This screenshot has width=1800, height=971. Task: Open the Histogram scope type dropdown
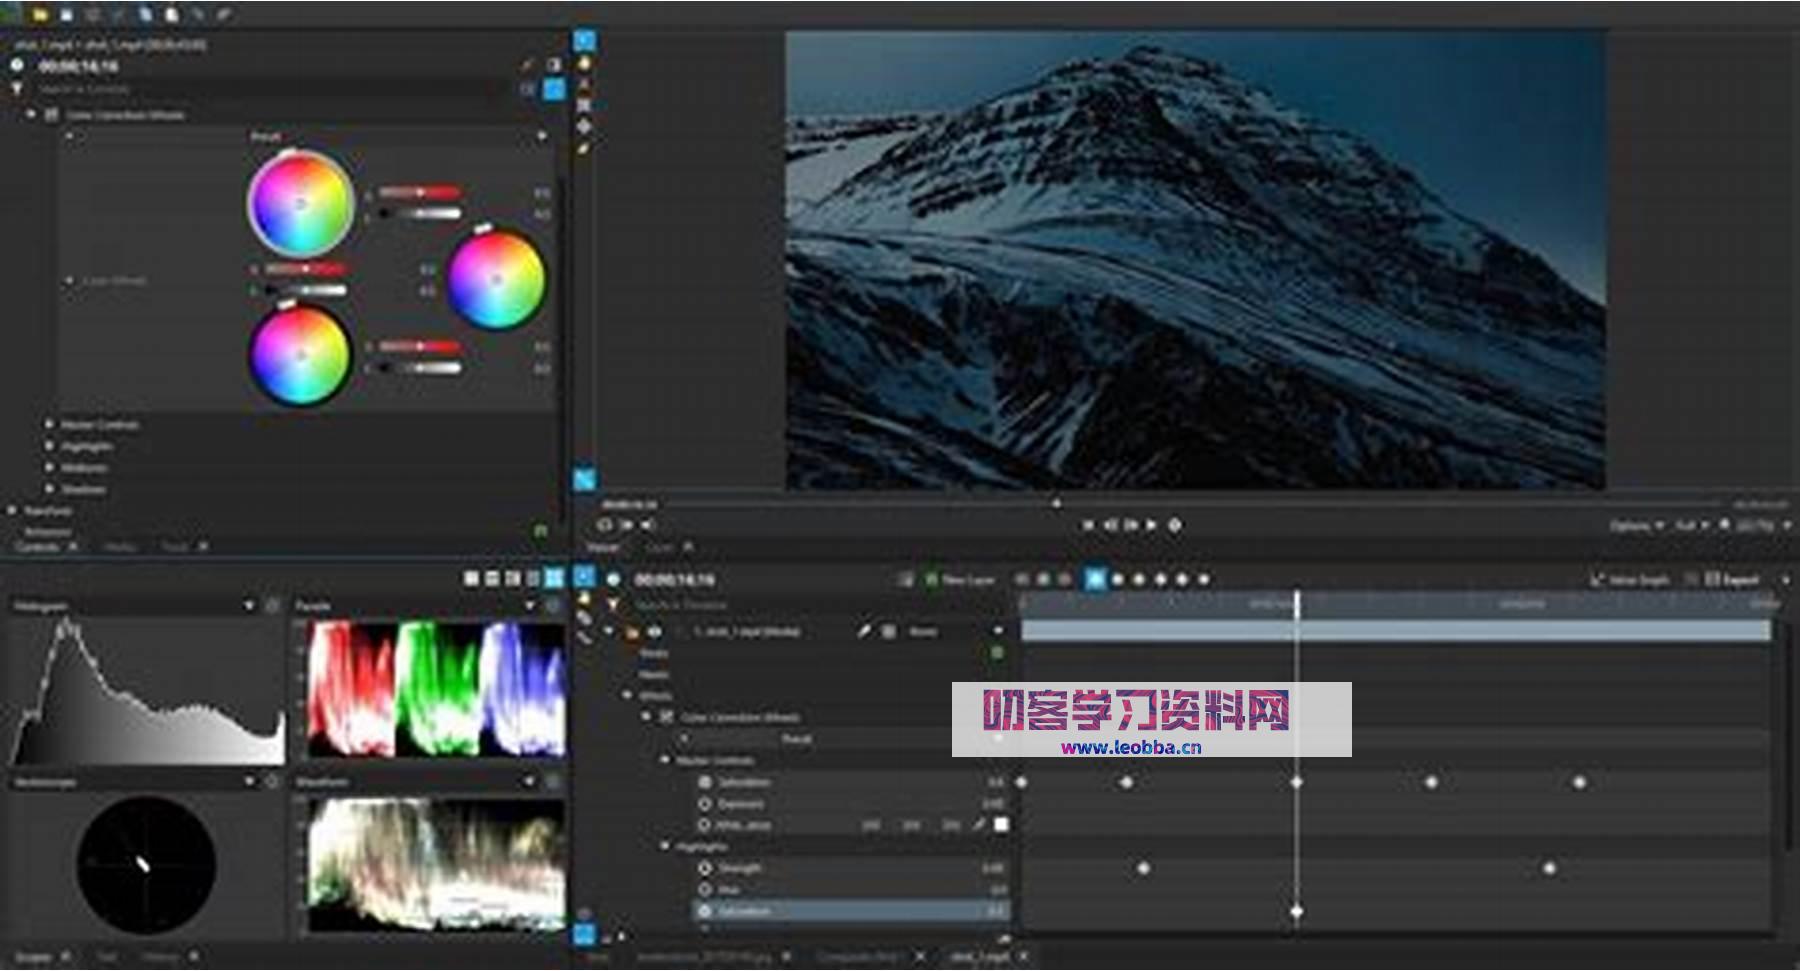pyautogui.click(x=249, y=606)
